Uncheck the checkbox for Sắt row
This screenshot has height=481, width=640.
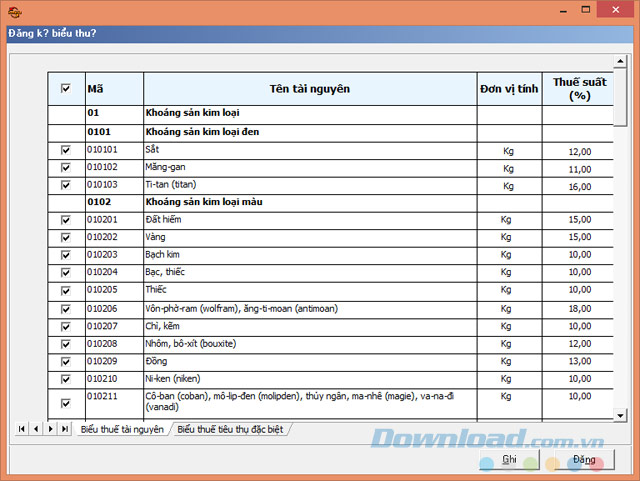click(x=66, y=150)
